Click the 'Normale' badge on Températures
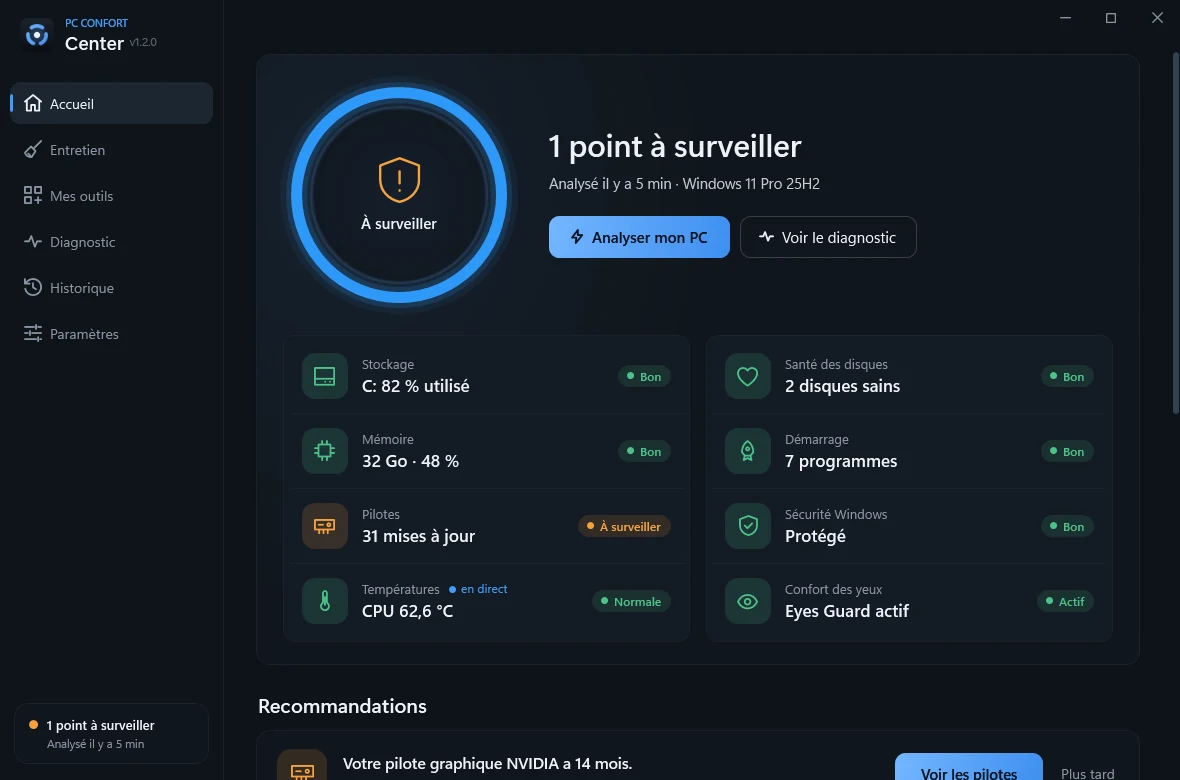Image resolution: width=1180 pixels, height=780 pixels. (x=631, y=602)
